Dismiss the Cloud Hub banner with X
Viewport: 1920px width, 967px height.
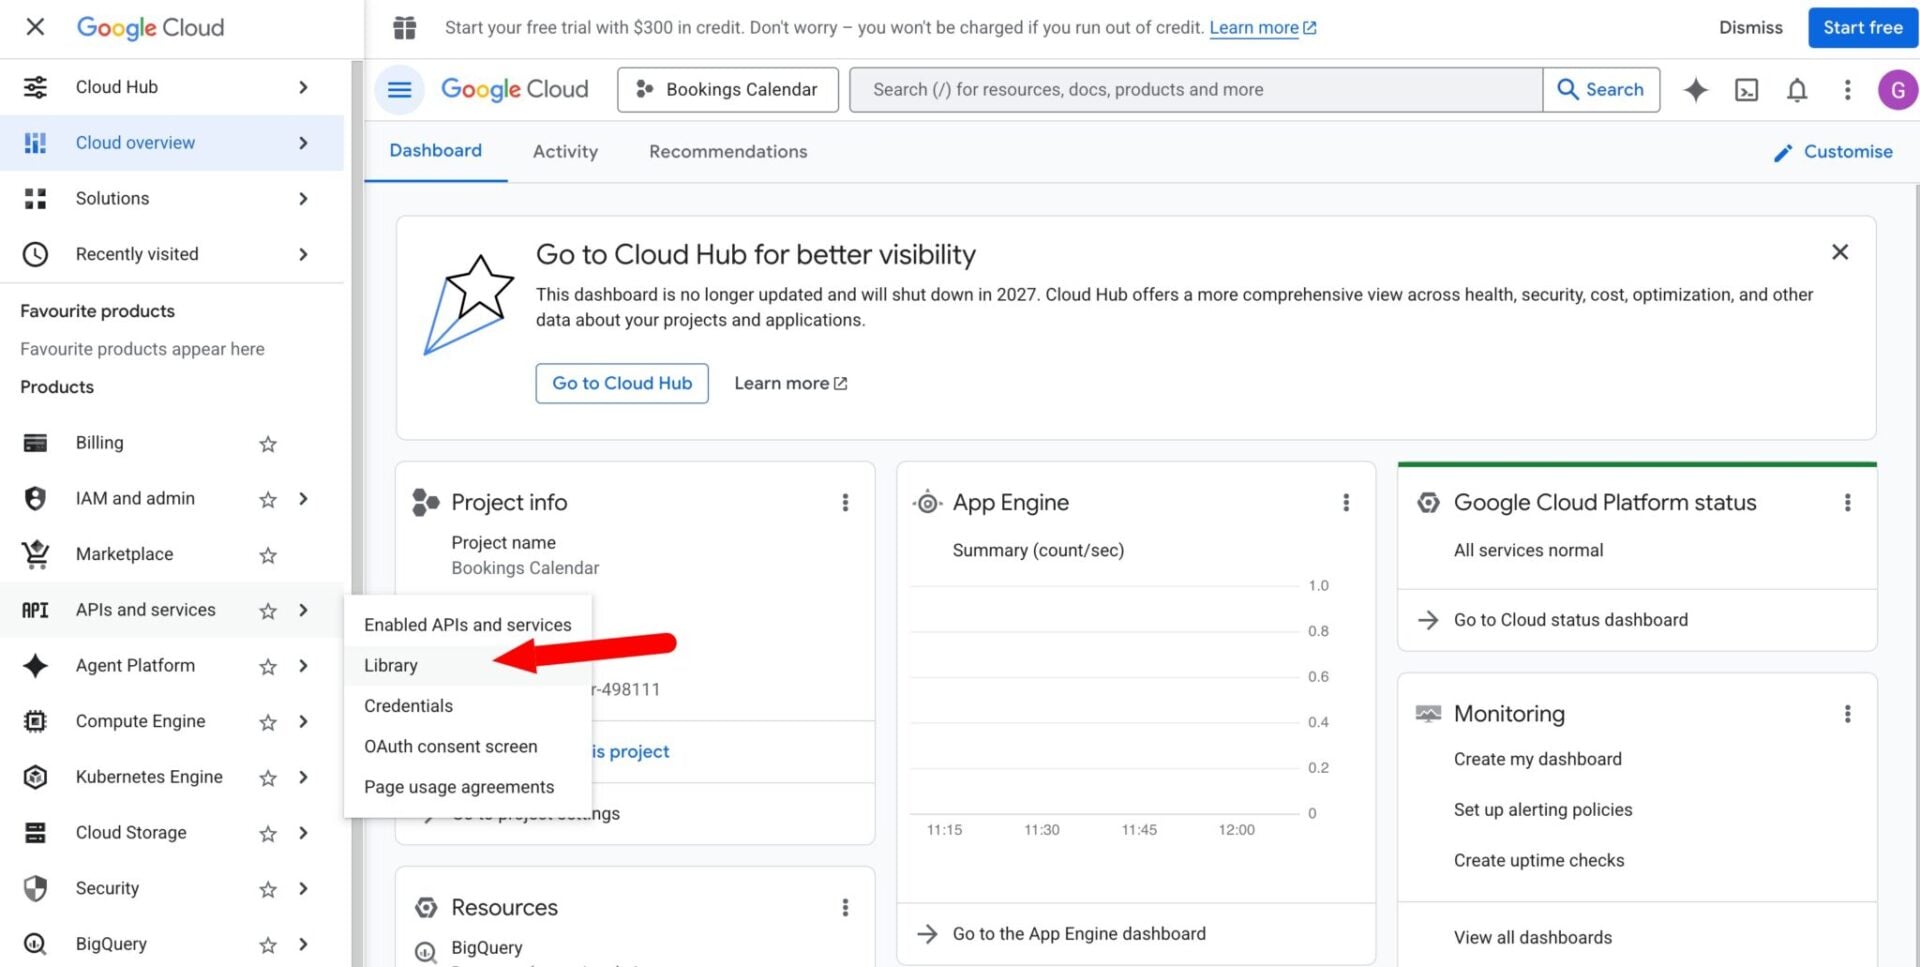[1839, 252]
